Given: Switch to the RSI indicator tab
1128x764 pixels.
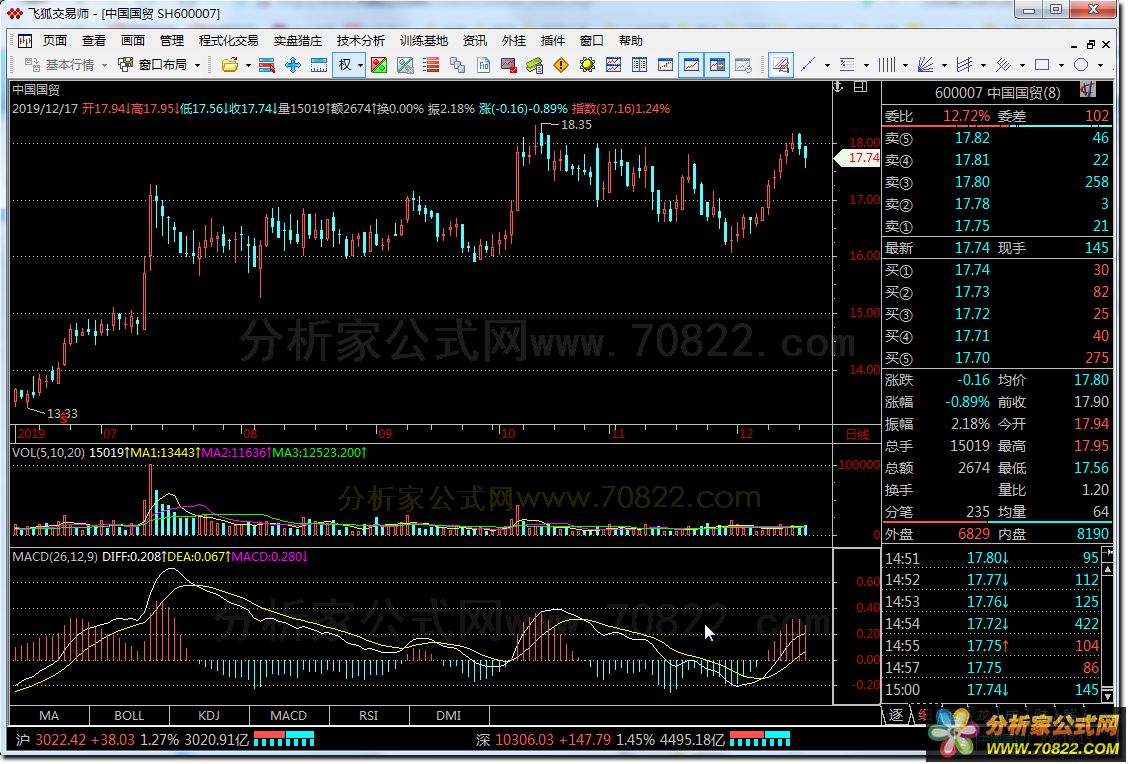Looking at the screenshot, I should (x=369, y=716).
